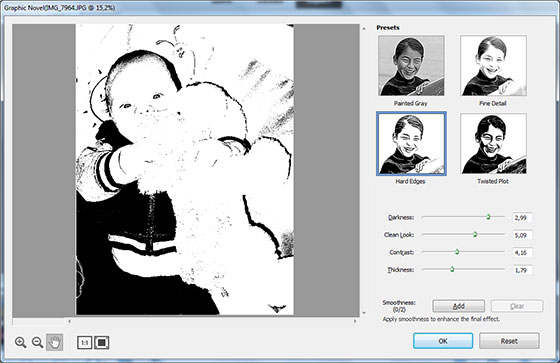Click the preview vertical scrollbar up arrow
The width and height of the screenshot is (560, 363).
pos(364,28)
